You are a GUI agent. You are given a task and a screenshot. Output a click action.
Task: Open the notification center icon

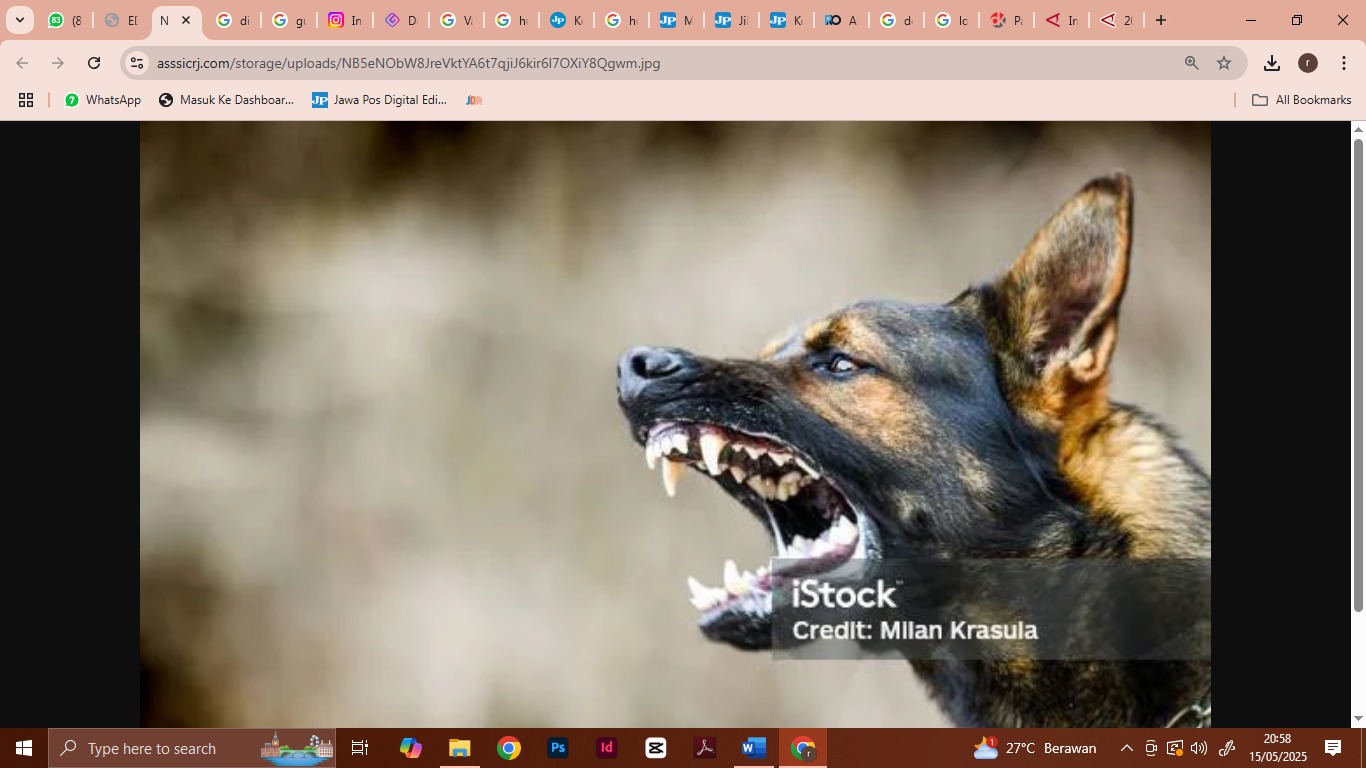click(x=1333, y=748)
